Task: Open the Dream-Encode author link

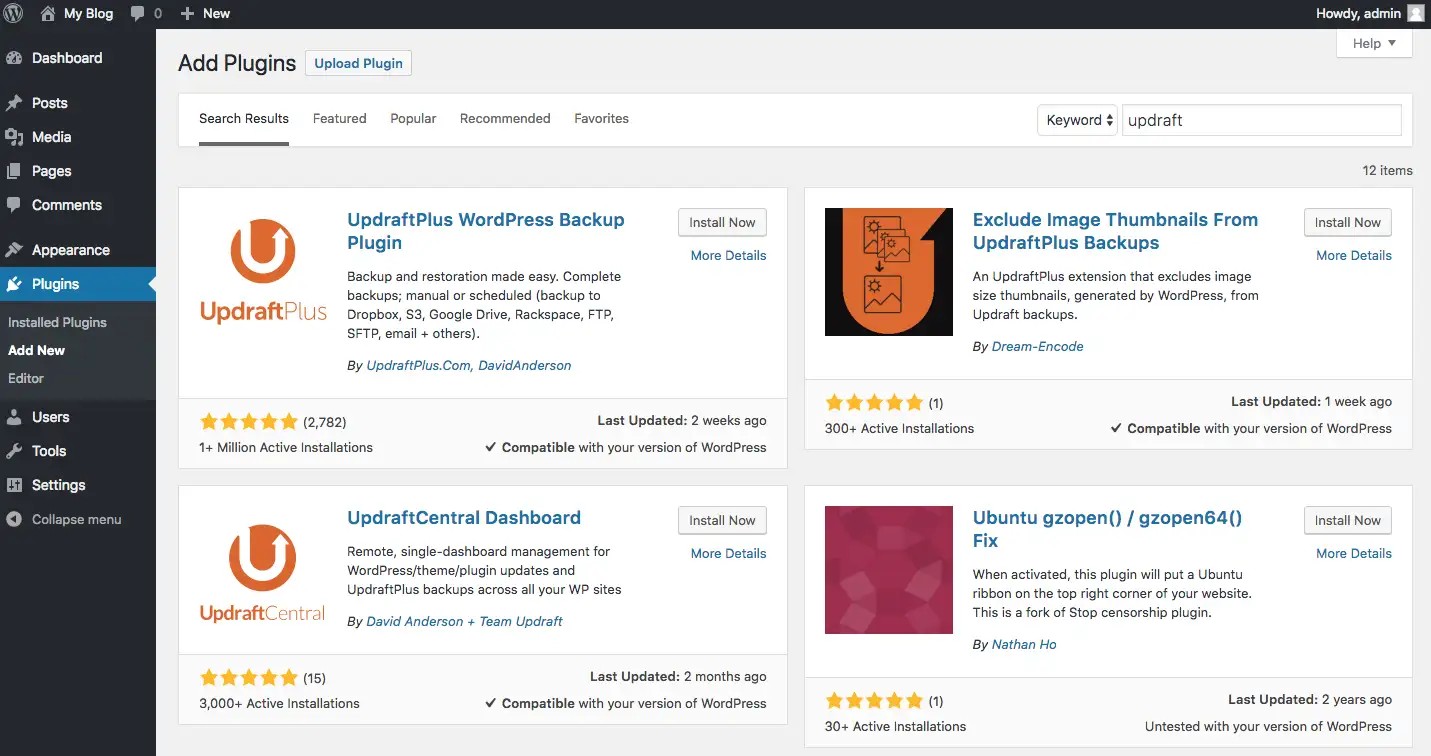Action: point(1037,346)
